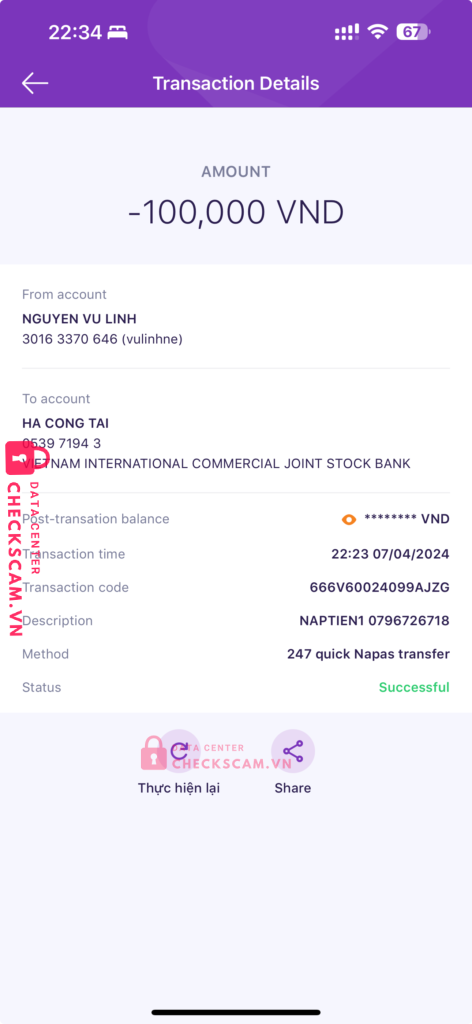Tap the Share label
The width and height of the screenshot is (472, 1024).
[292, 788]
